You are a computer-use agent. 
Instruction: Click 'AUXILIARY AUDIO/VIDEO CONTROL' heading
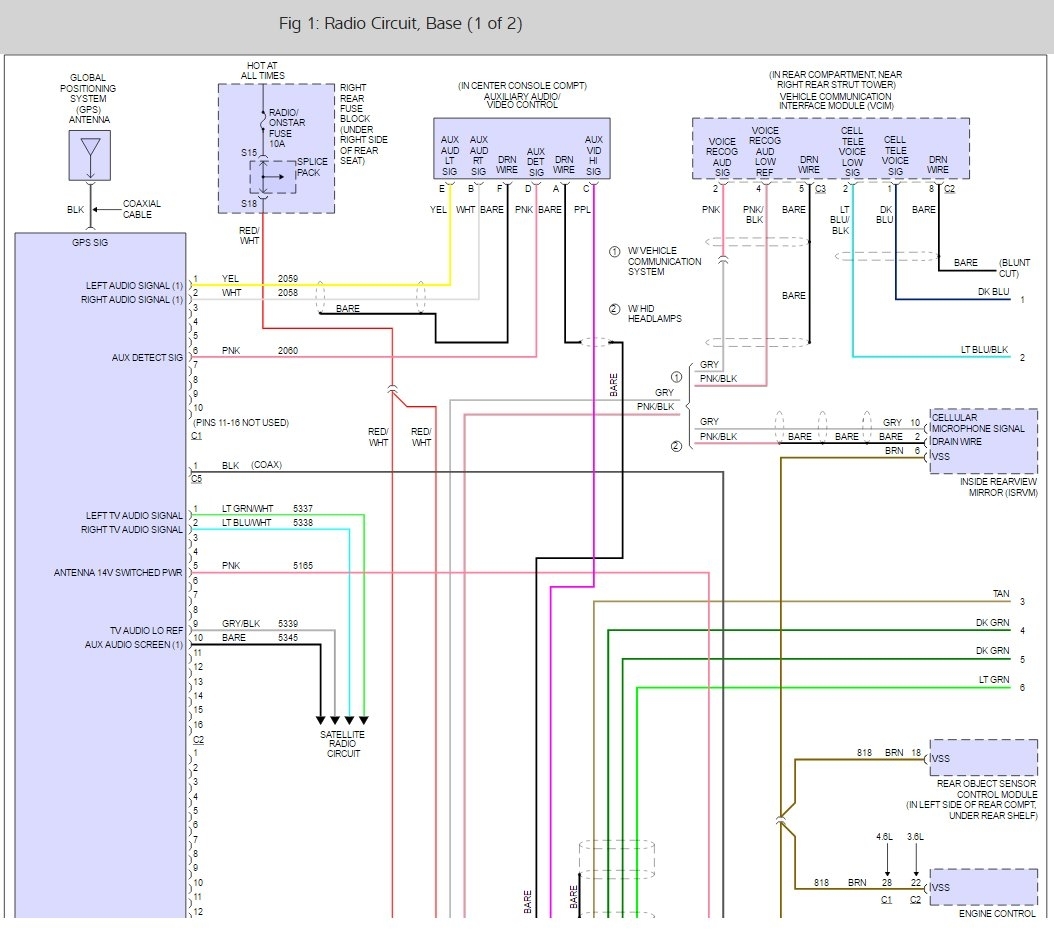point(522,100)
